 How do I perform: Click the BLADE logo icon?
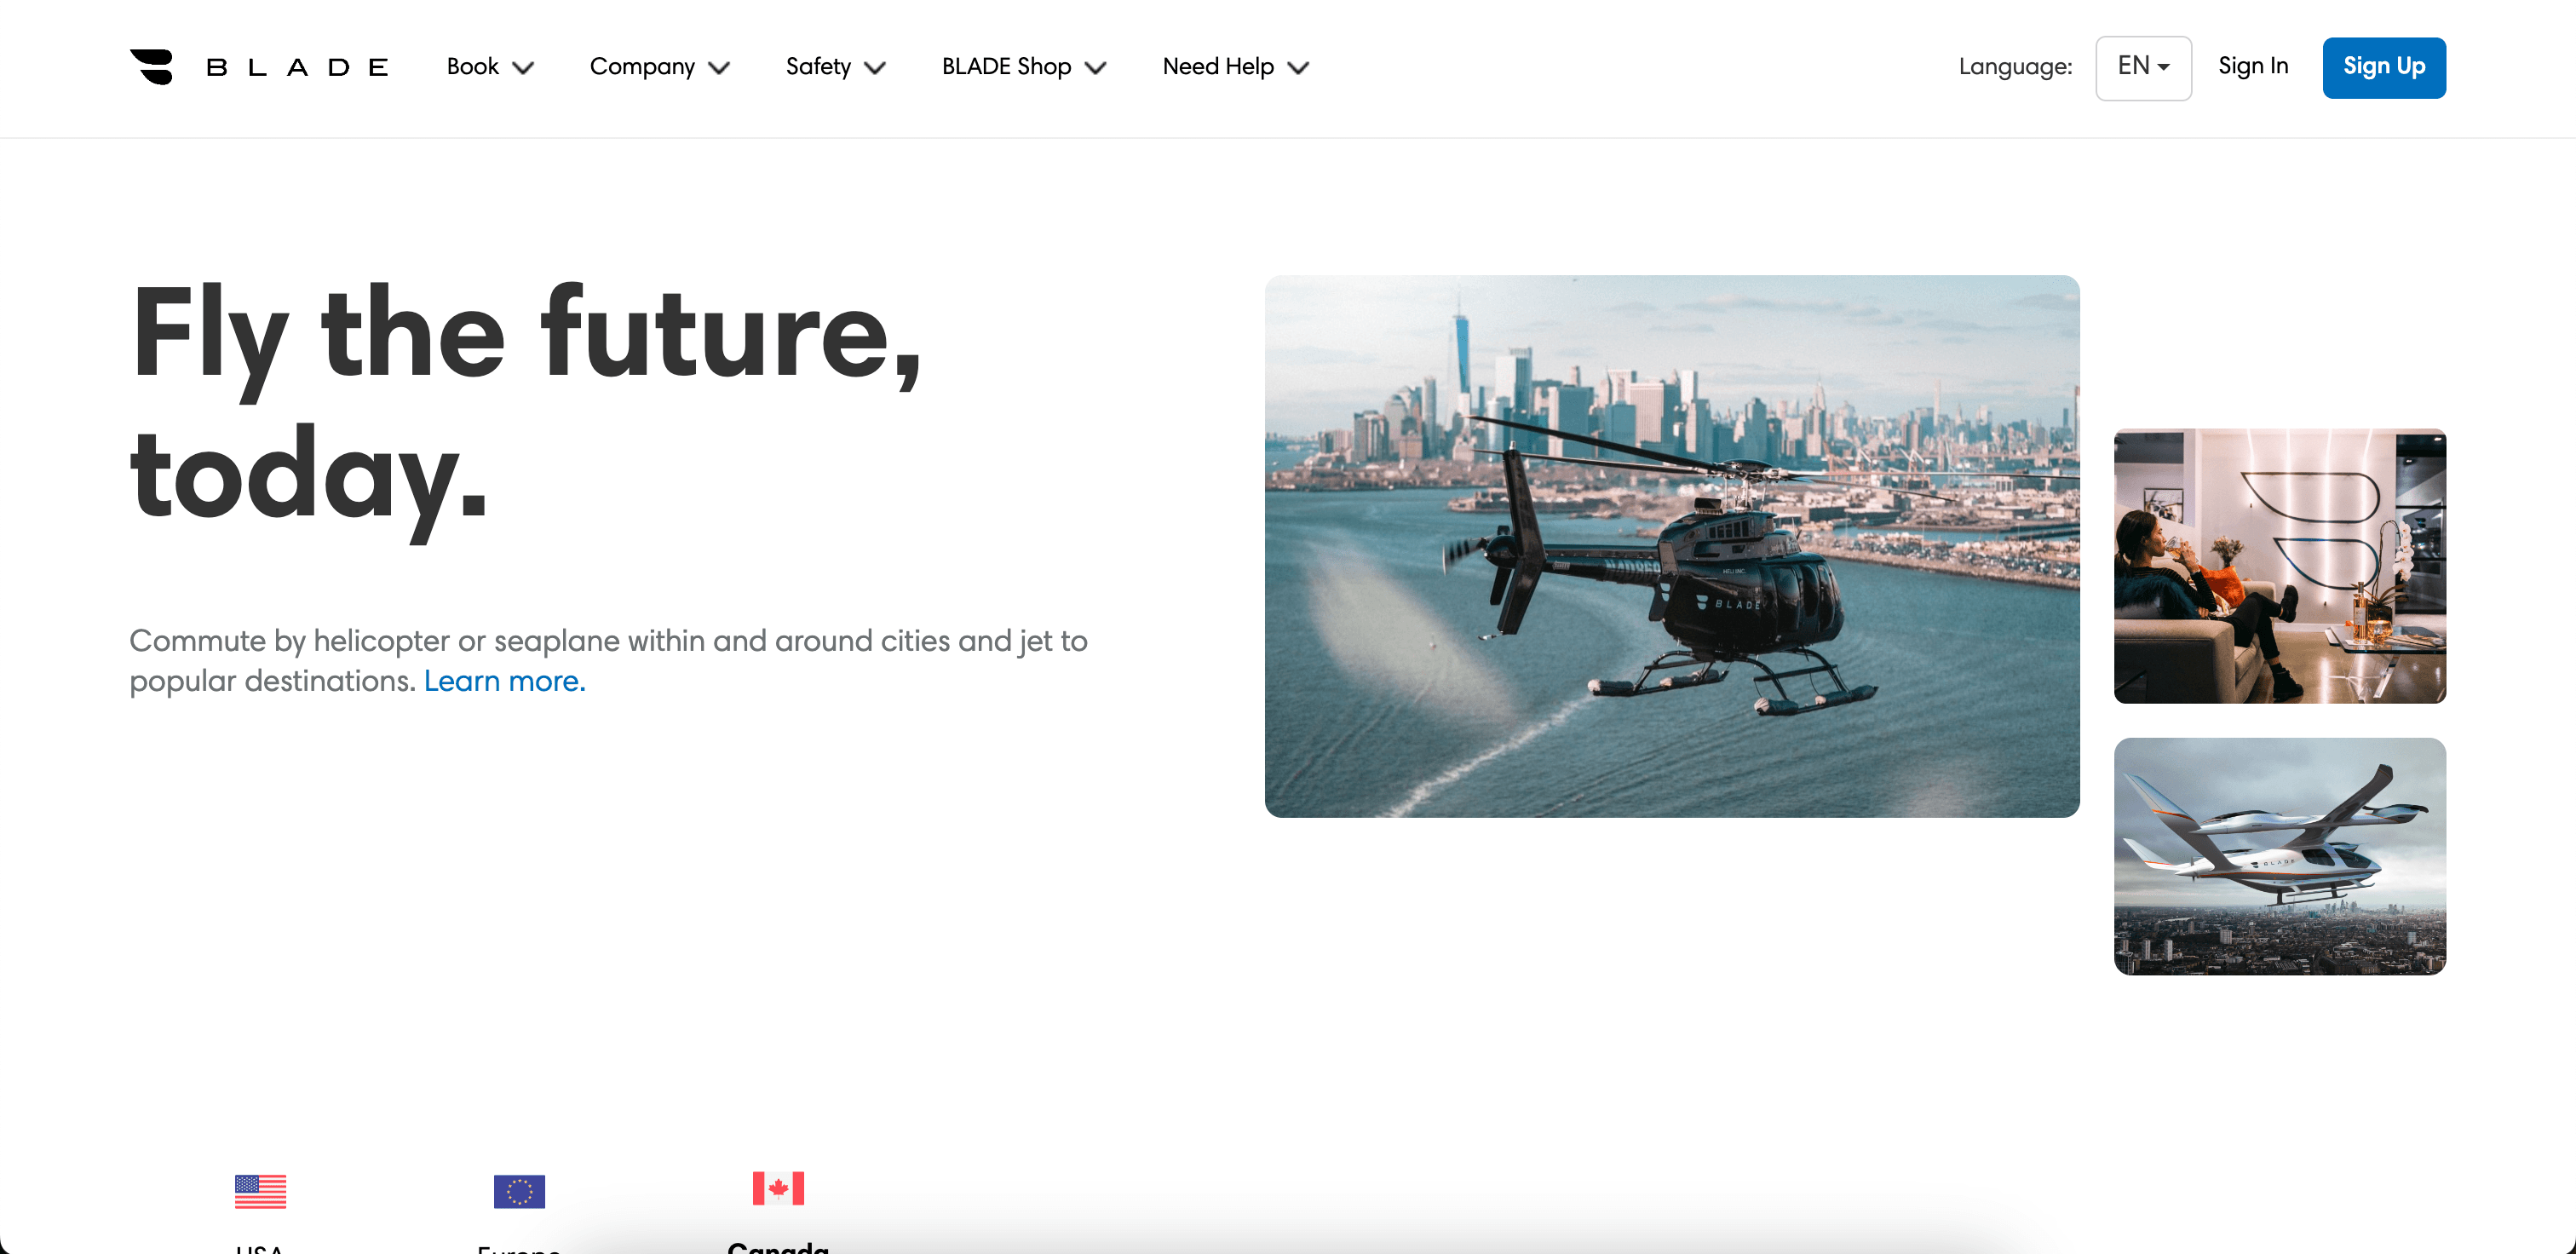coord(152,67)
